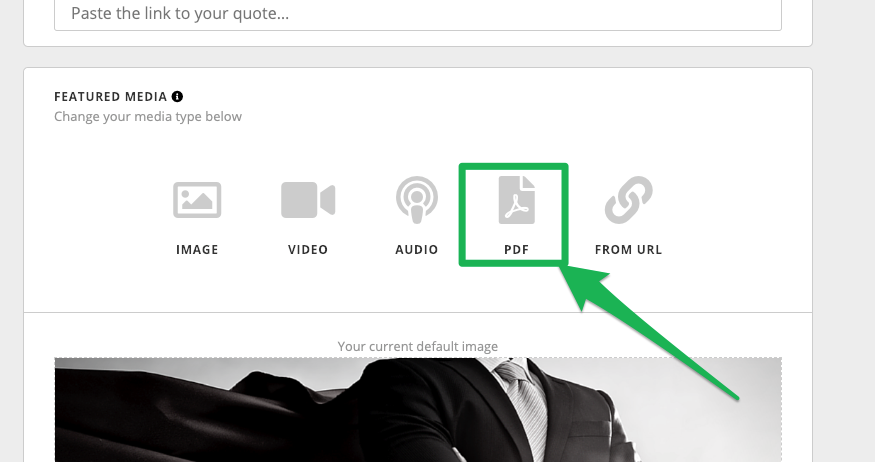The image size is (875, 462).
Task: Select the Video camera media icon
Action: [x=308, y=200]
